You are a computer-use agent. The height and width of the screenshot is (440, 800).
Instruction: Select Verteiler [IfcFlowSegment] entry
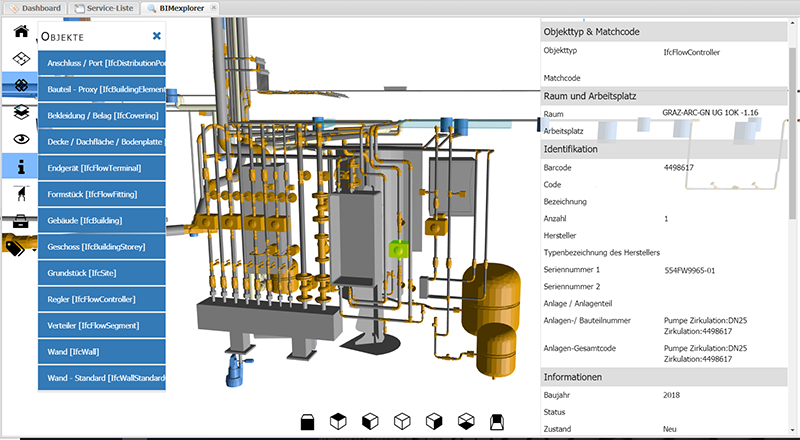[x=102, y=326]
